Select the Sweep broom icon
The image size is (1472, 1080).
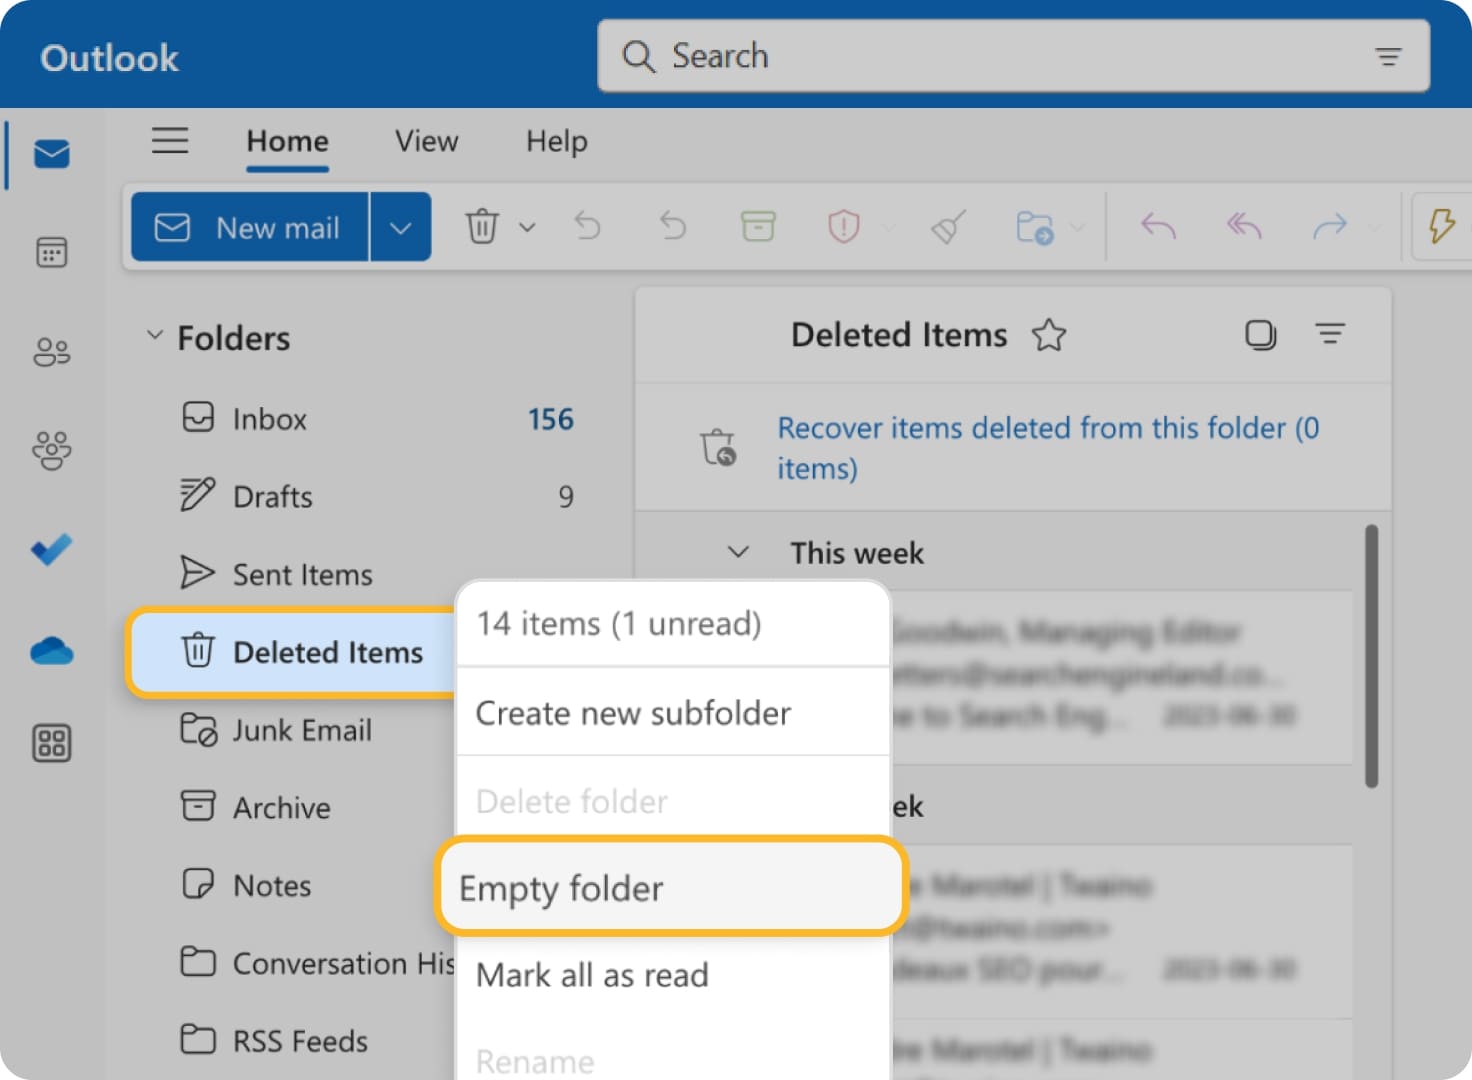(x=945, y=226)
